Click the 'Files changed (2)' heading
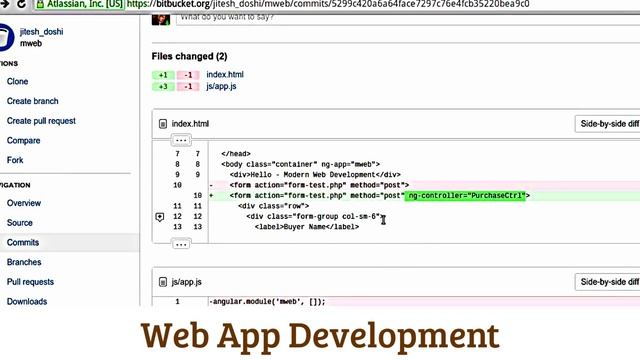 coord(189,56)
